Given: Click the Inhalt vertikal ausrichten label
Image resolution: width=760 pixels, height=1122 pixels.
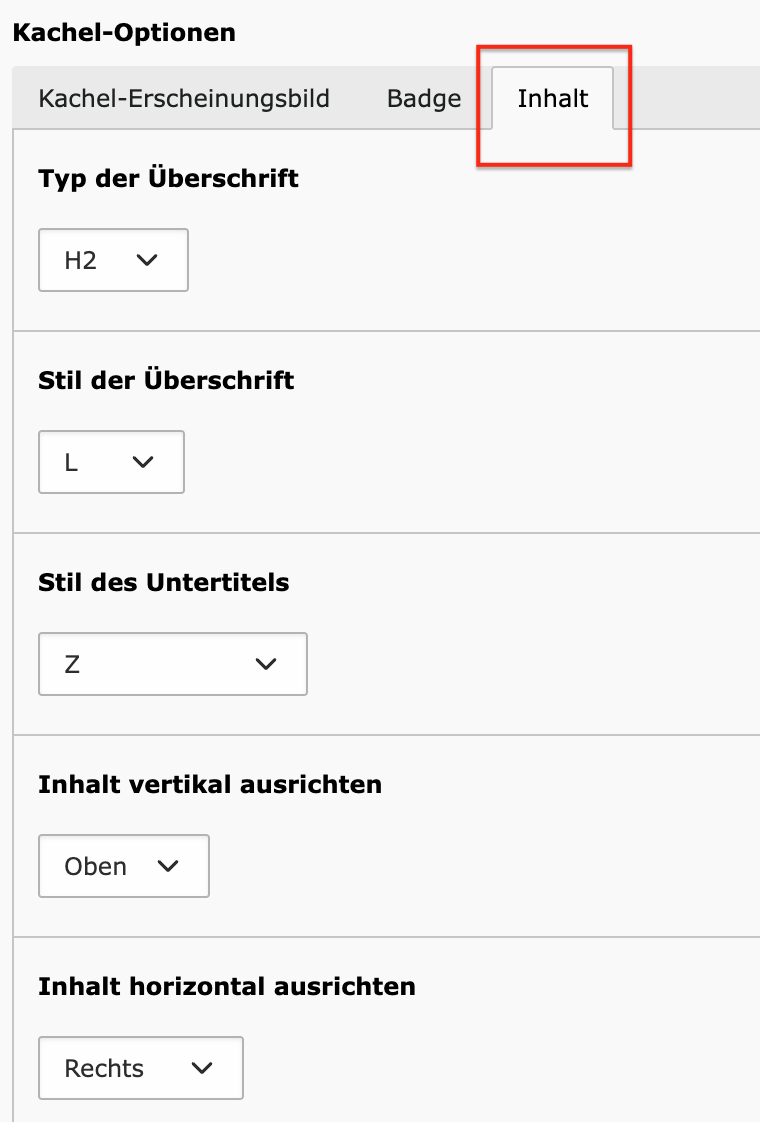Looking at the screenshot, I should point(210,785).
